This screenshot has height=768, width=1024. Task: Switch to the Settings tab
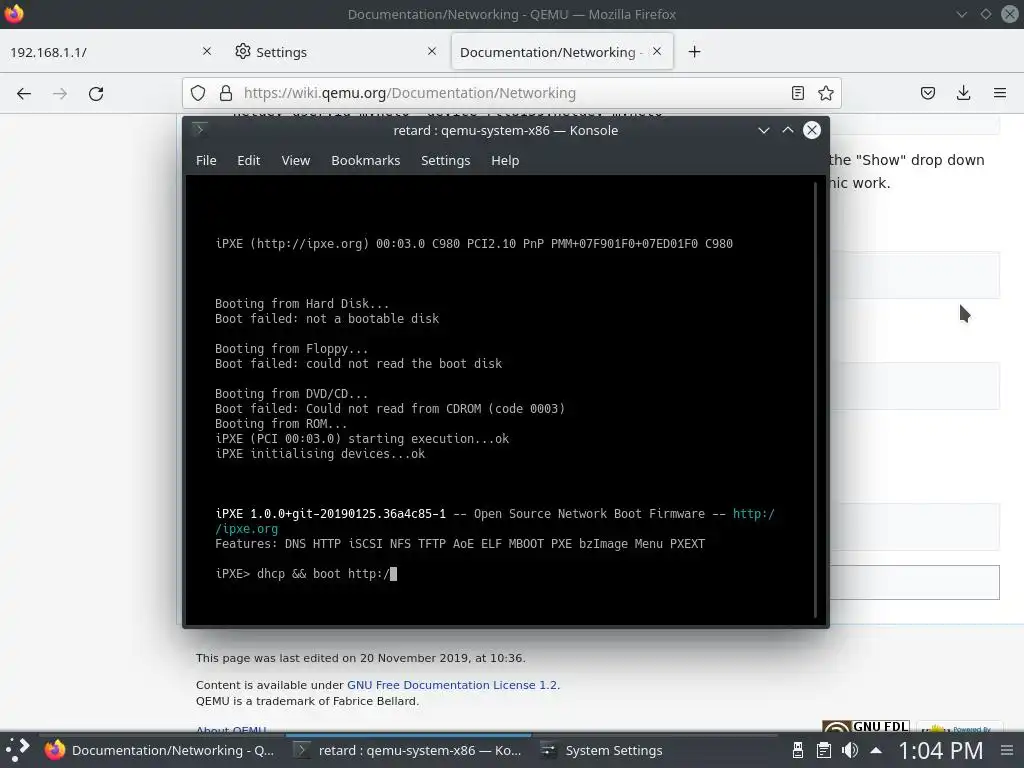tap(334, 52)
